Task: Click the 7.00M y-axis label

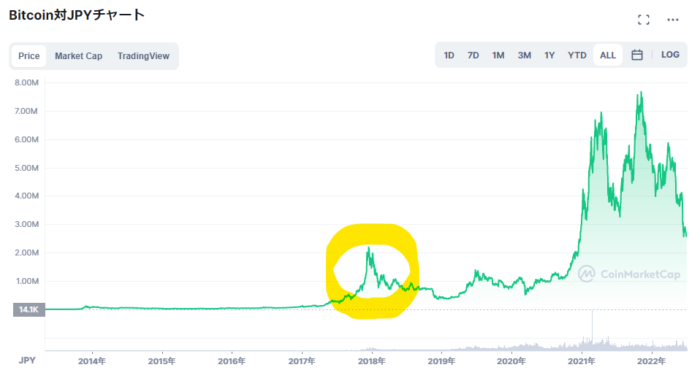Action: coord(26,111)
